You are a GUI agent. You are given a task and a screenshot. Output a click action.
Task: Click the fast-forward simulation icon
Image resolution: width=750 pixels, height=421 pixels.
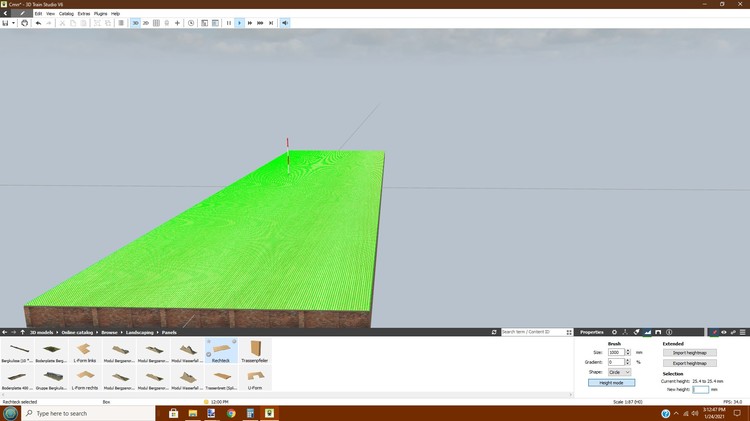250,23
